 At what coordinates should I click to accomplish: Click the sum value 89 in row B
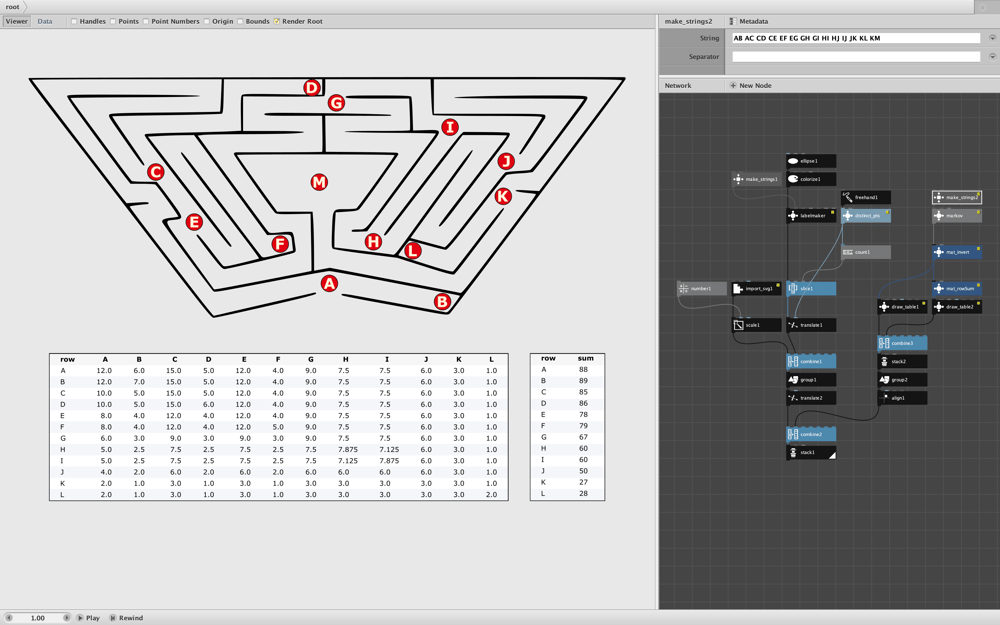click(x=583, y=381)
